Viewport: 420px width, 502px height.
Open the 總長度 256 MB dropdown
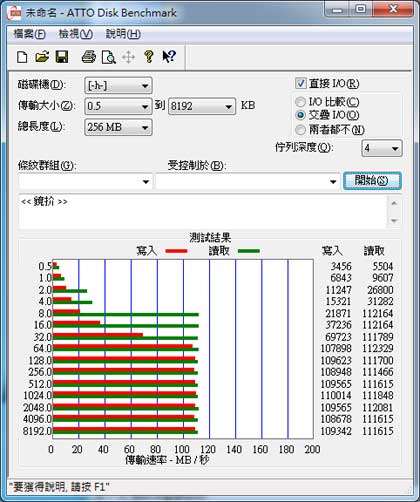[x=118, y=127]
